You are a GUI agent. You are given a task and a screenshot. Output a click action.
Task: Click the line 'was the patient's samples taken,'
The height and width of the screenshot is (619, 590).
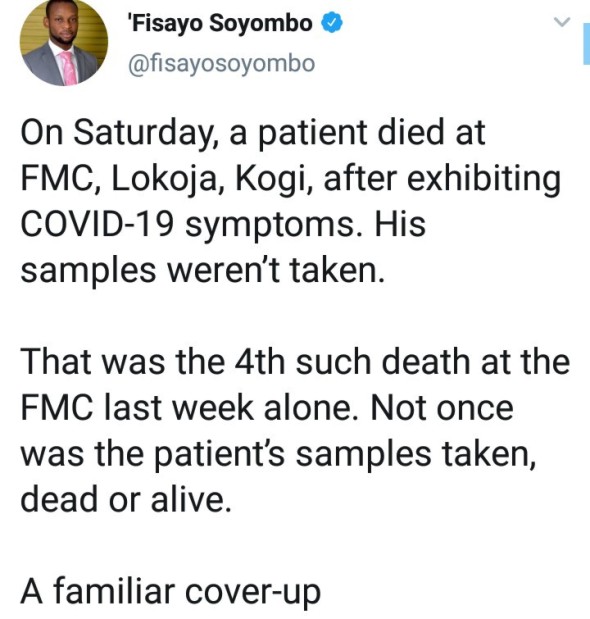point(279,454)
